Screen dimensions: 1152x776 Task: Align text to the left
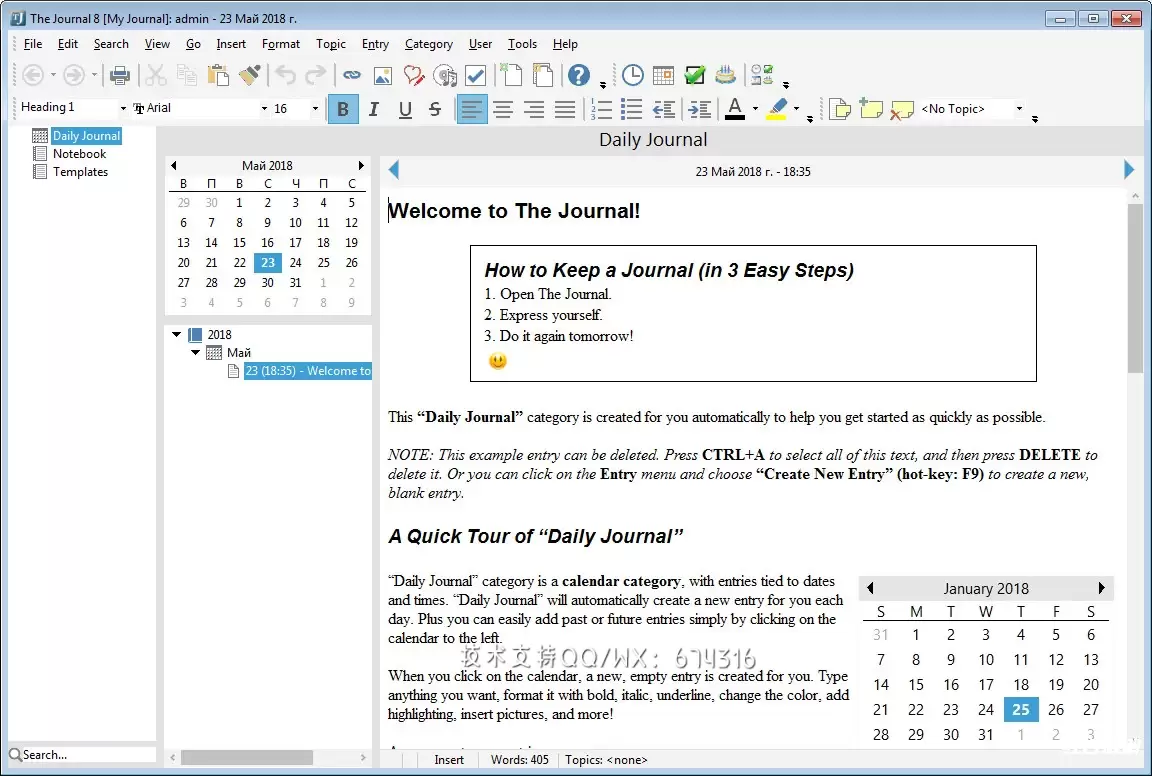tap(472, 109)
